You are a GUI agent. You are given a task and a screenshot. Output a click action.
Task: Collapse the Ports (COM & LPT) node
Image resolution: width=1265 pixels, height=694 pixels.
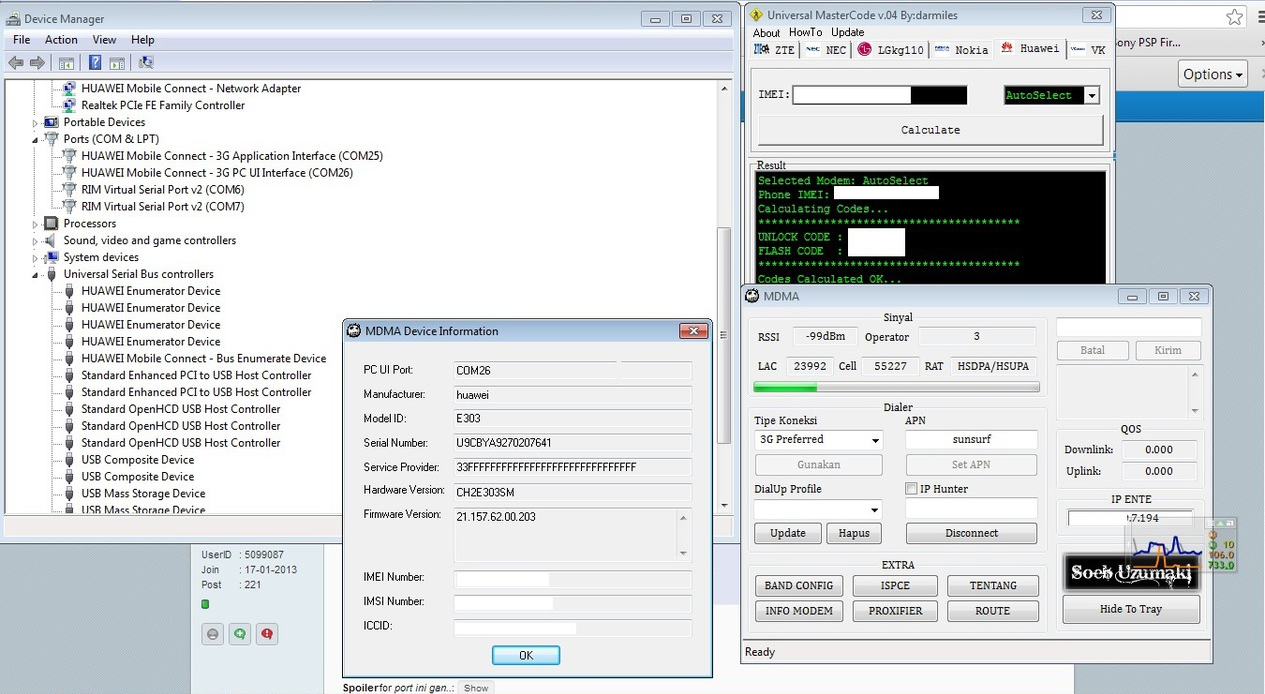pos(35,139)
